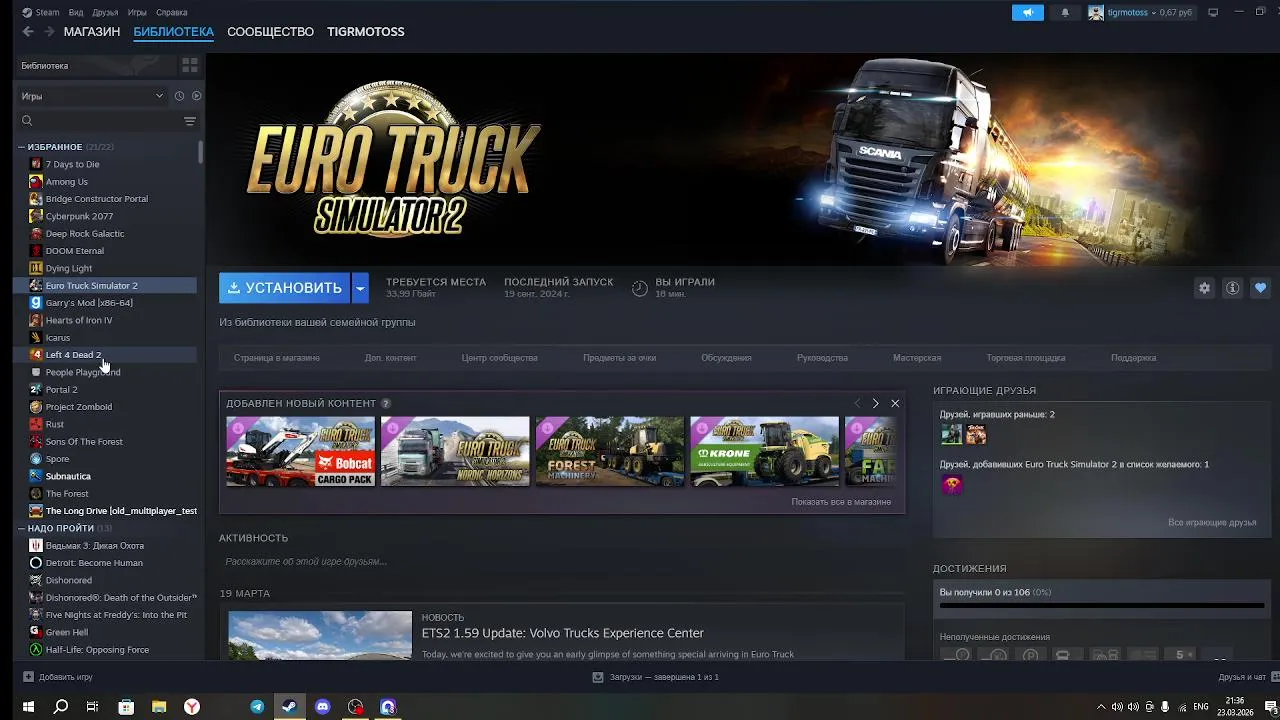Open the Nordic Horizons DLC thumbnail
Screen dimensions: 1280x720
(455, 451)
